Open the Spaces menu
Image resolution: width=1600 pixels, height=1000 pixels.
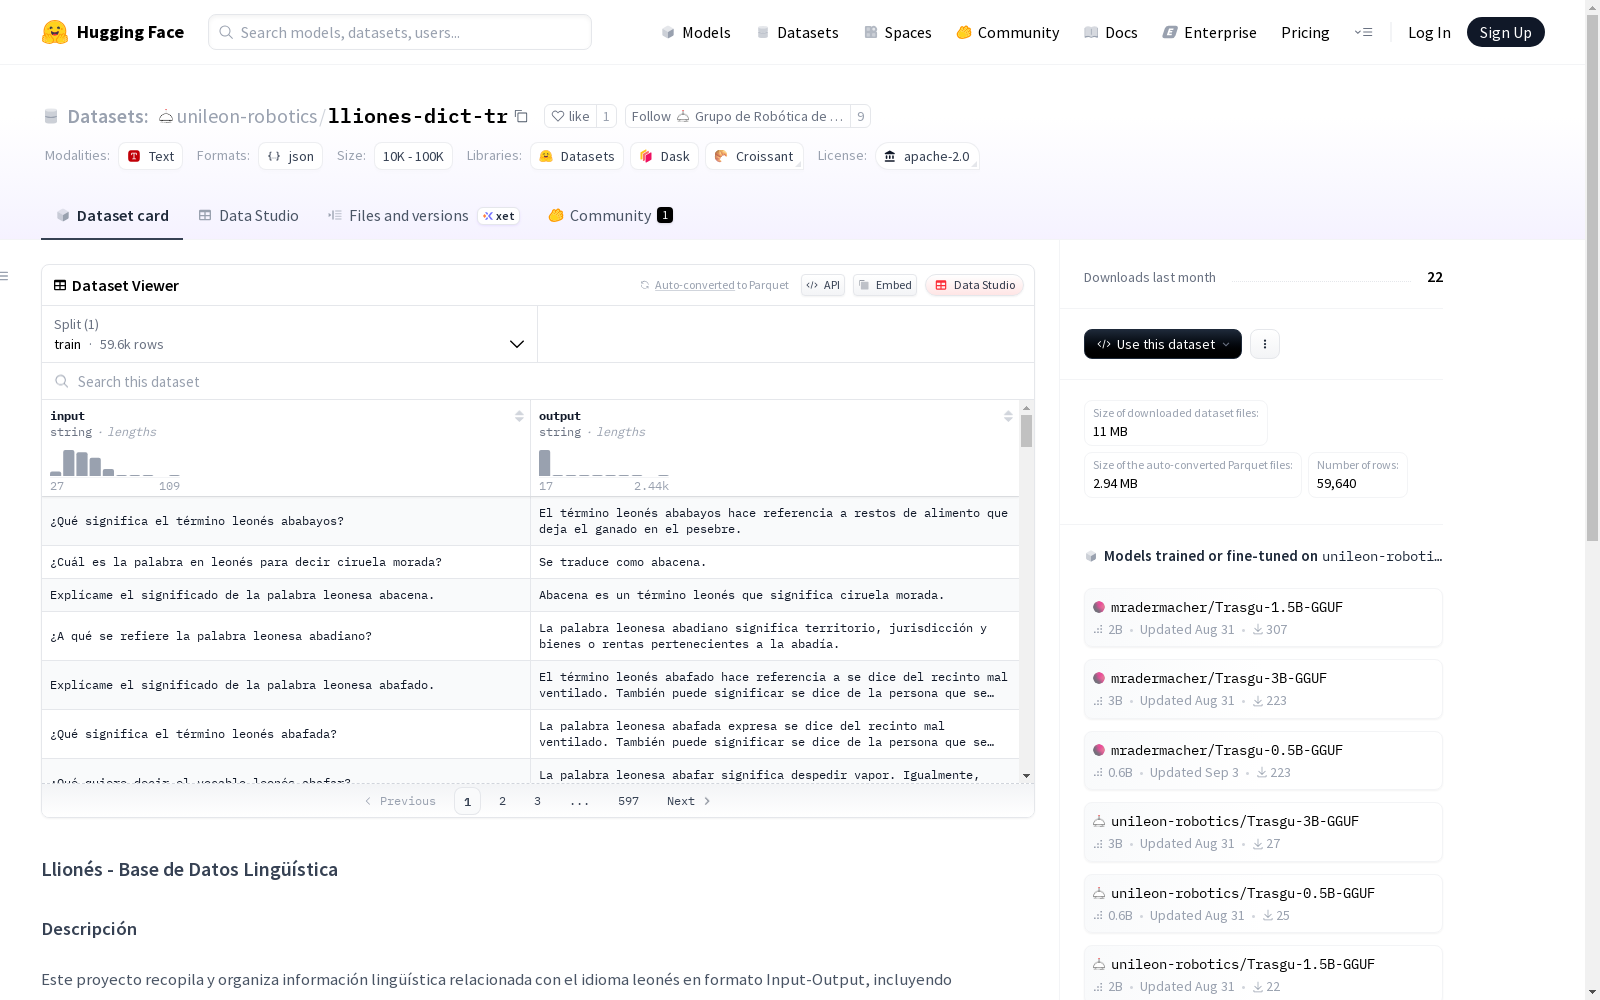point(898,32)
